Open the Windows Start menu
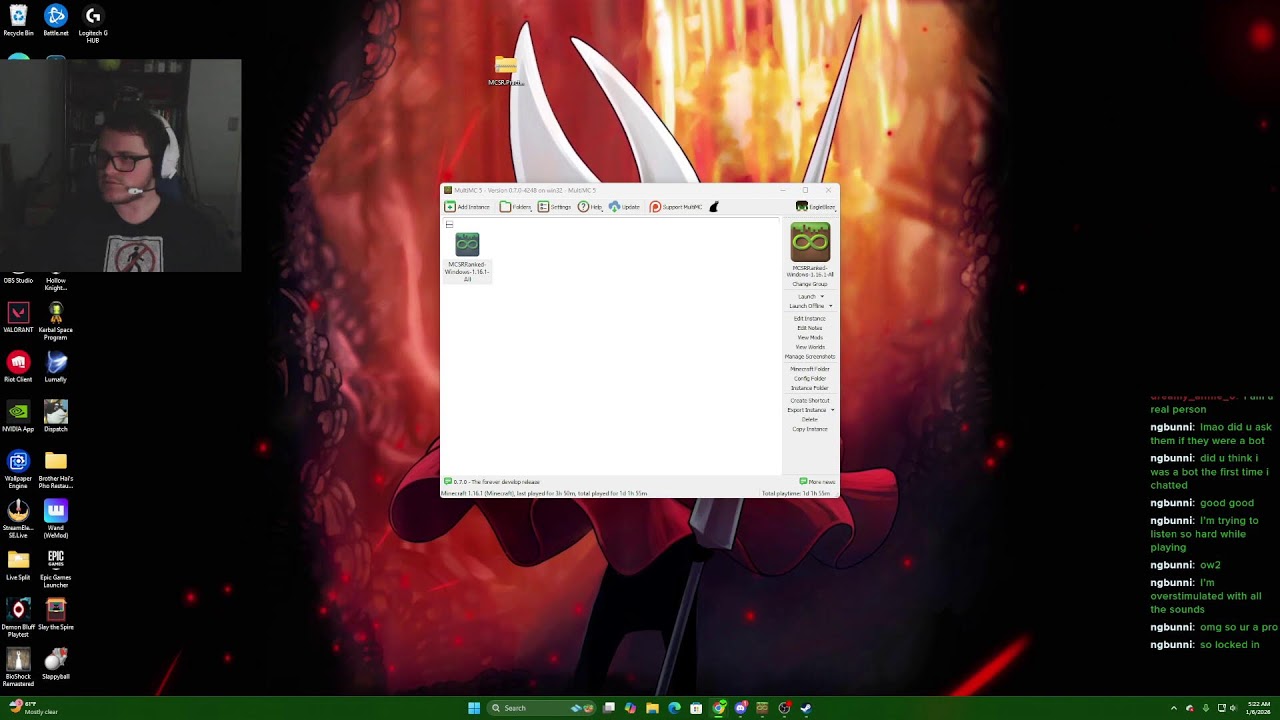 [x=474, y=708]
